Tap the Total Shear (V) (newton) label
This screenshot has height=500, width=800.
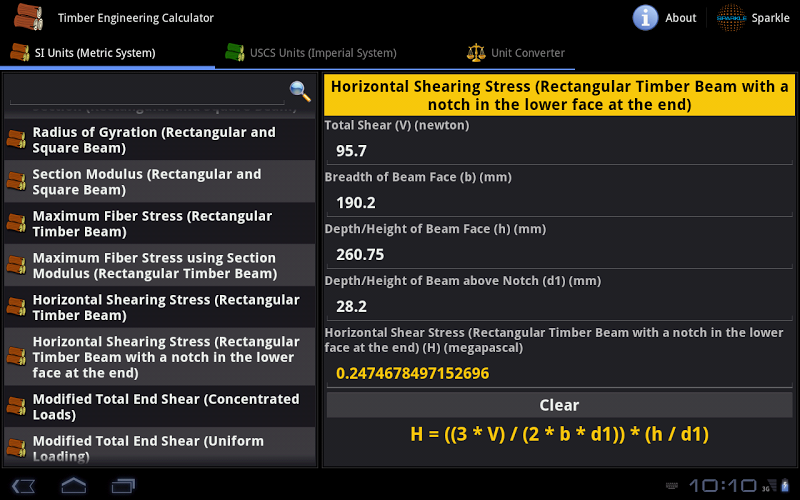[397, 126]
